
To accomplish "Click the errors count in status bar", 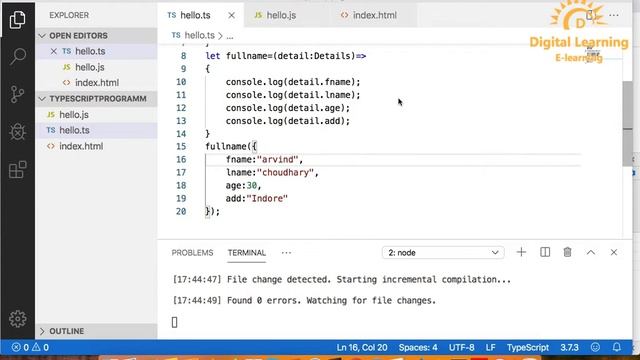I will pos(20,347).
